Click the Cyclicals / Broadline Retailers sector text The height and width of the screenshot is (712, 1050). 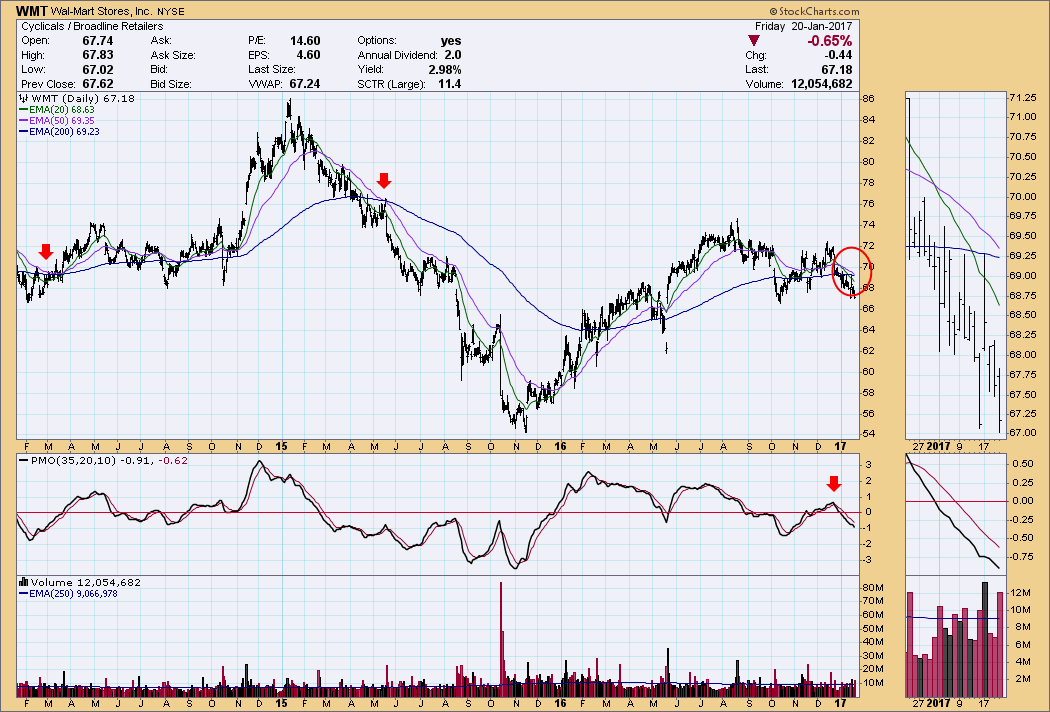tap(92, 26)
